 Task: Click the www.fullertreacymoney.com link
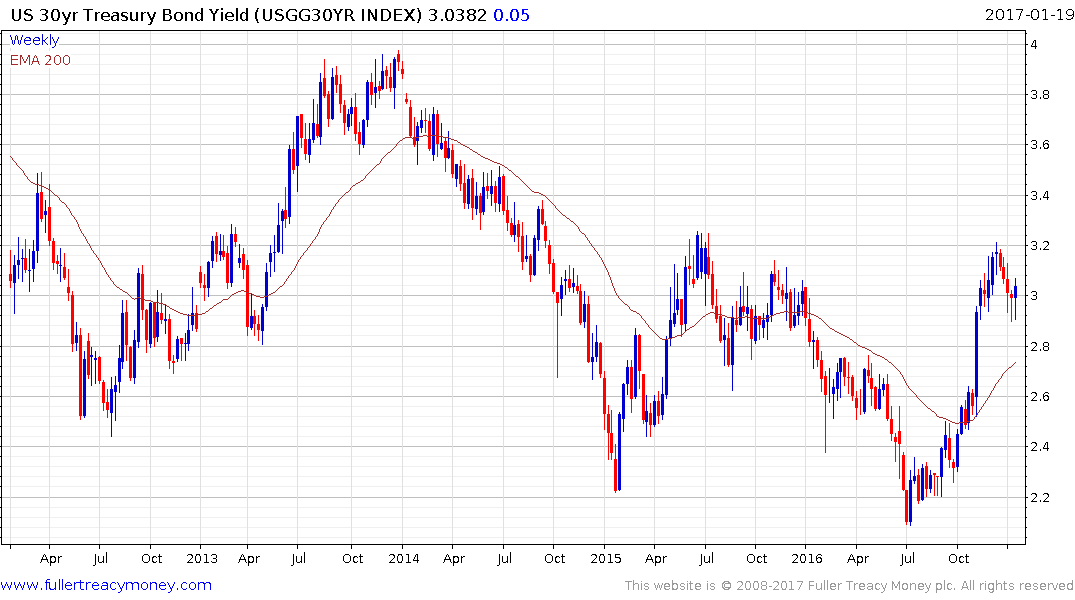point(106,585)
